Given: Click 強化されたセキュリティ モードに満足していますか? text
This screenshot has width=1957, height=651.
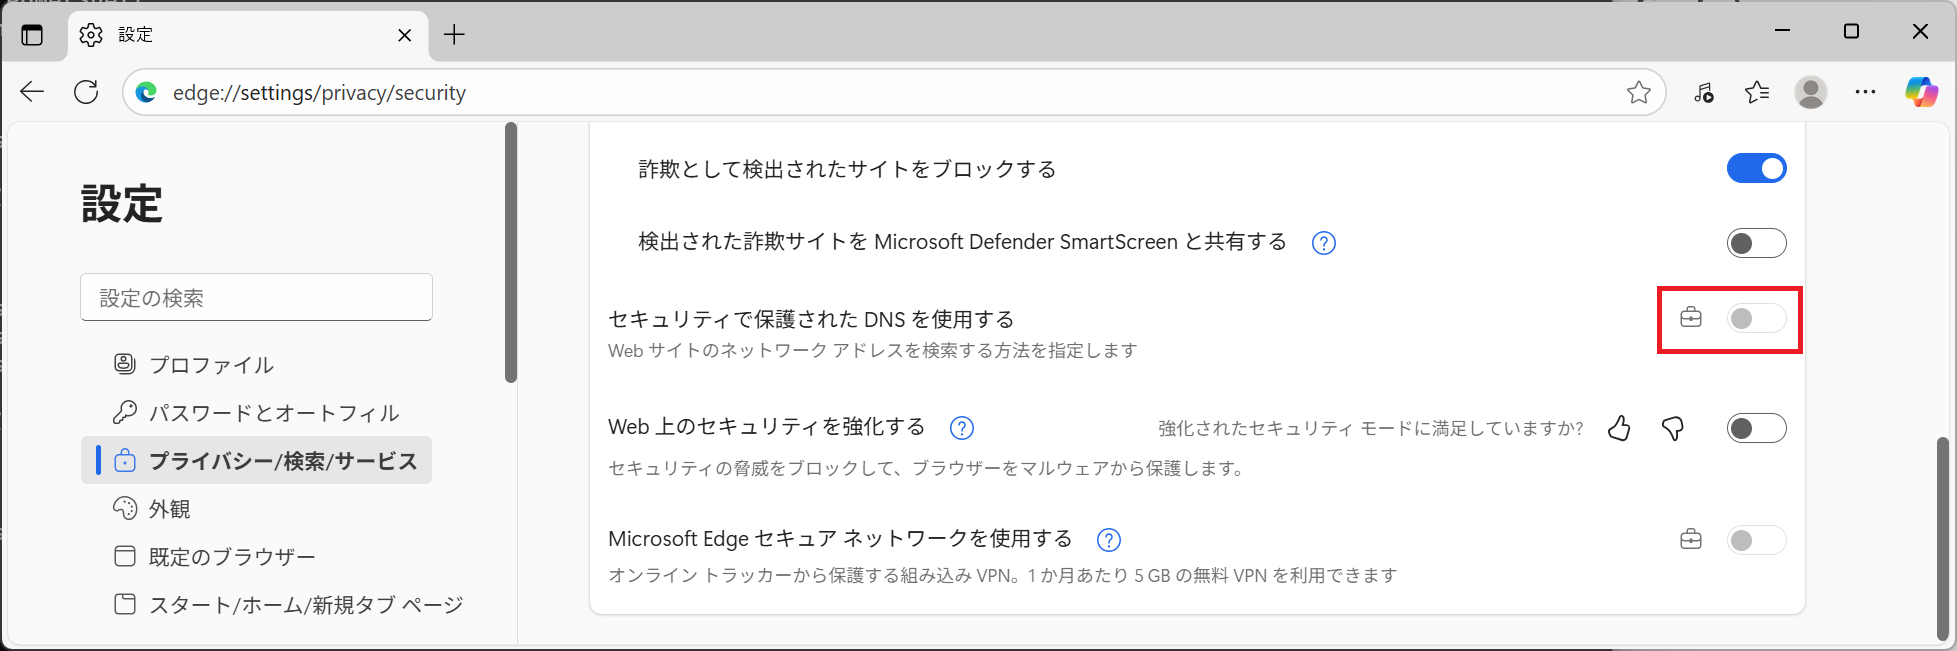Looking at the screenshot, I should pyautogui.click(x=1371, y=429).
